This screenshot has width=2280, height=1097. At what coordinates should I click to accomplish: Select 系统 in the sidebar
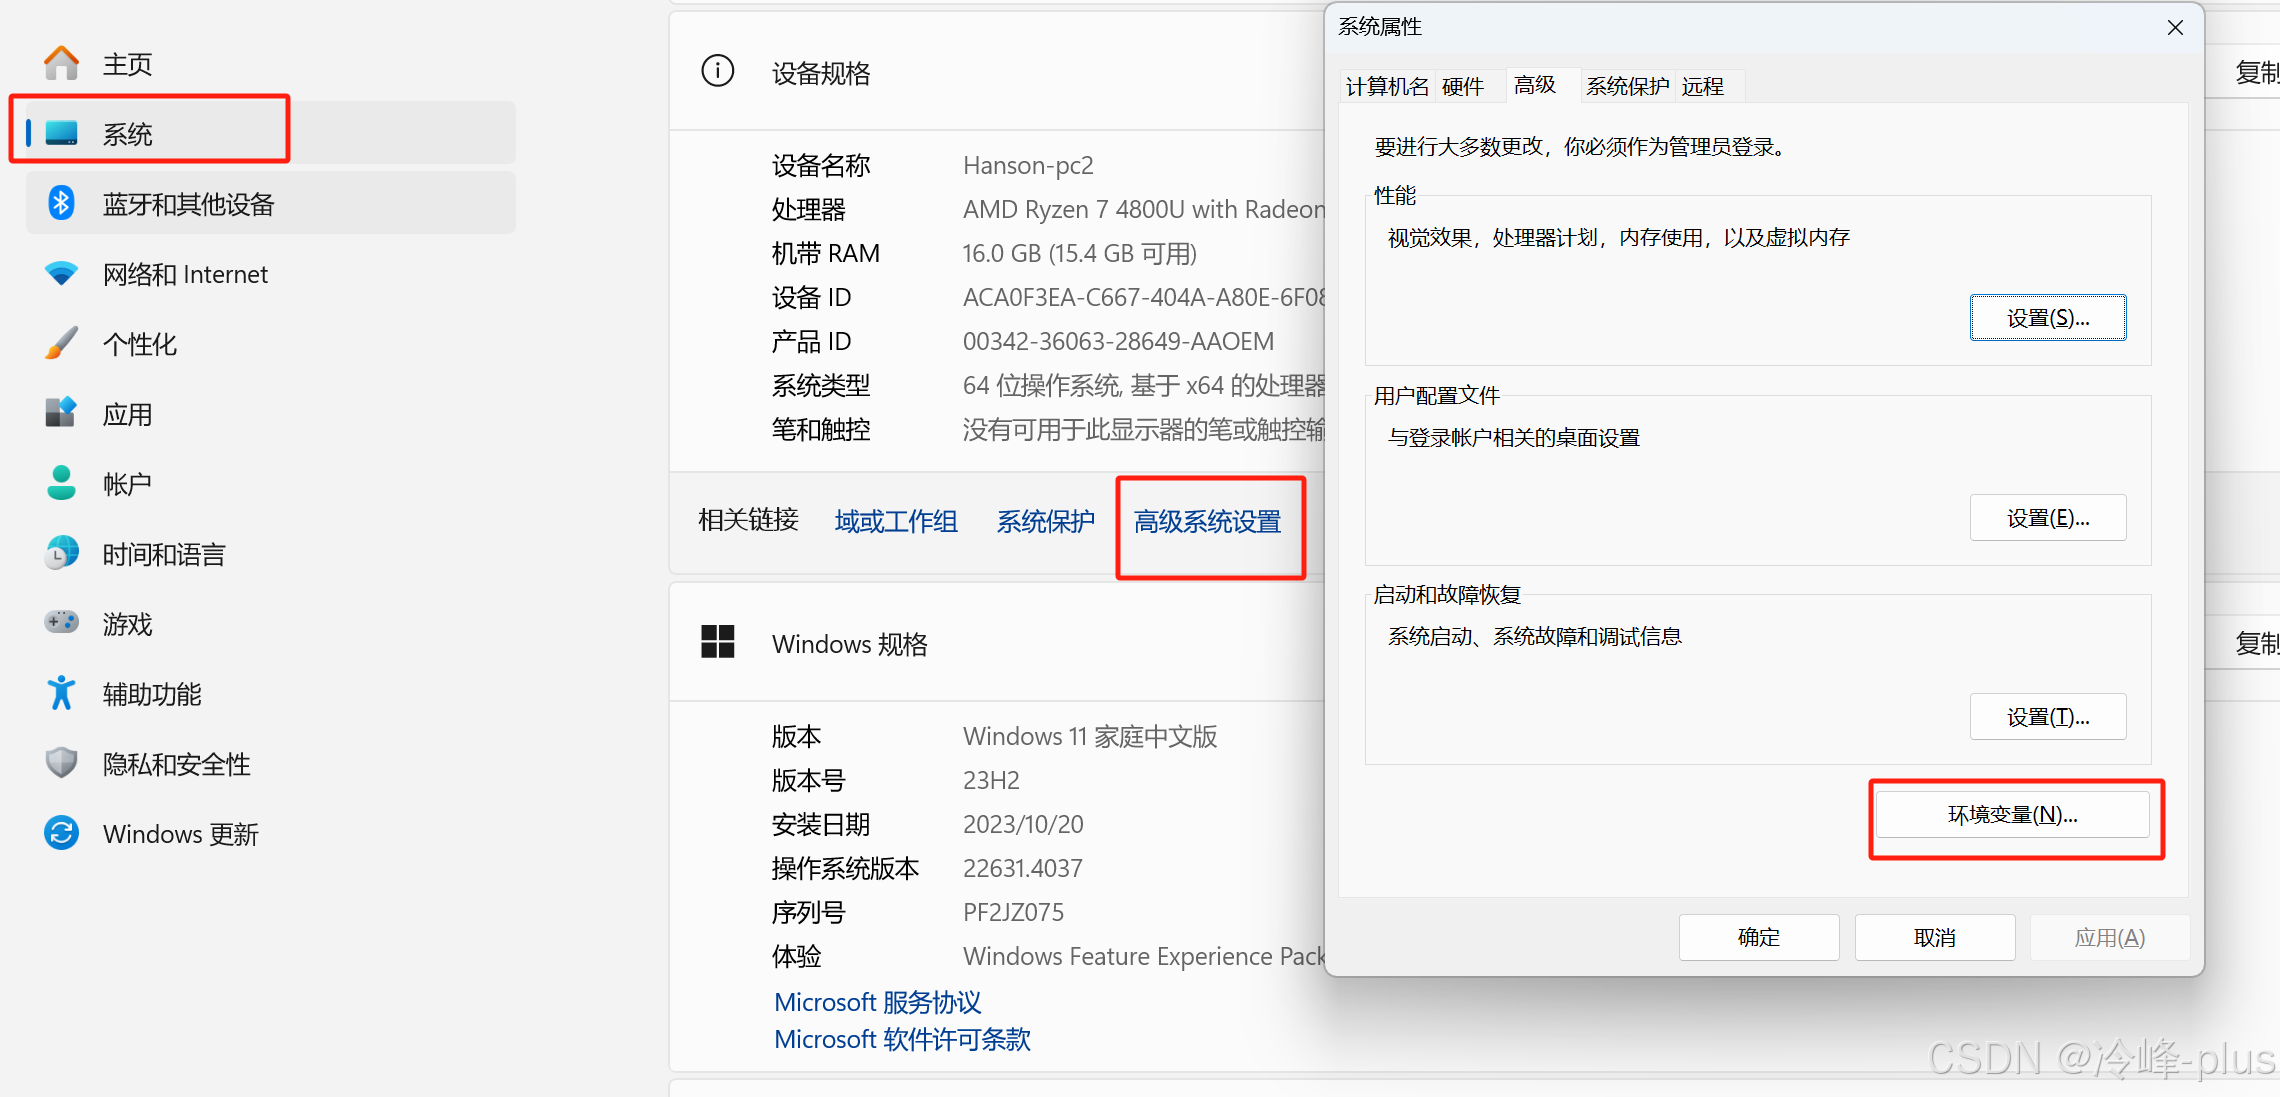click(x=270, y=134)
